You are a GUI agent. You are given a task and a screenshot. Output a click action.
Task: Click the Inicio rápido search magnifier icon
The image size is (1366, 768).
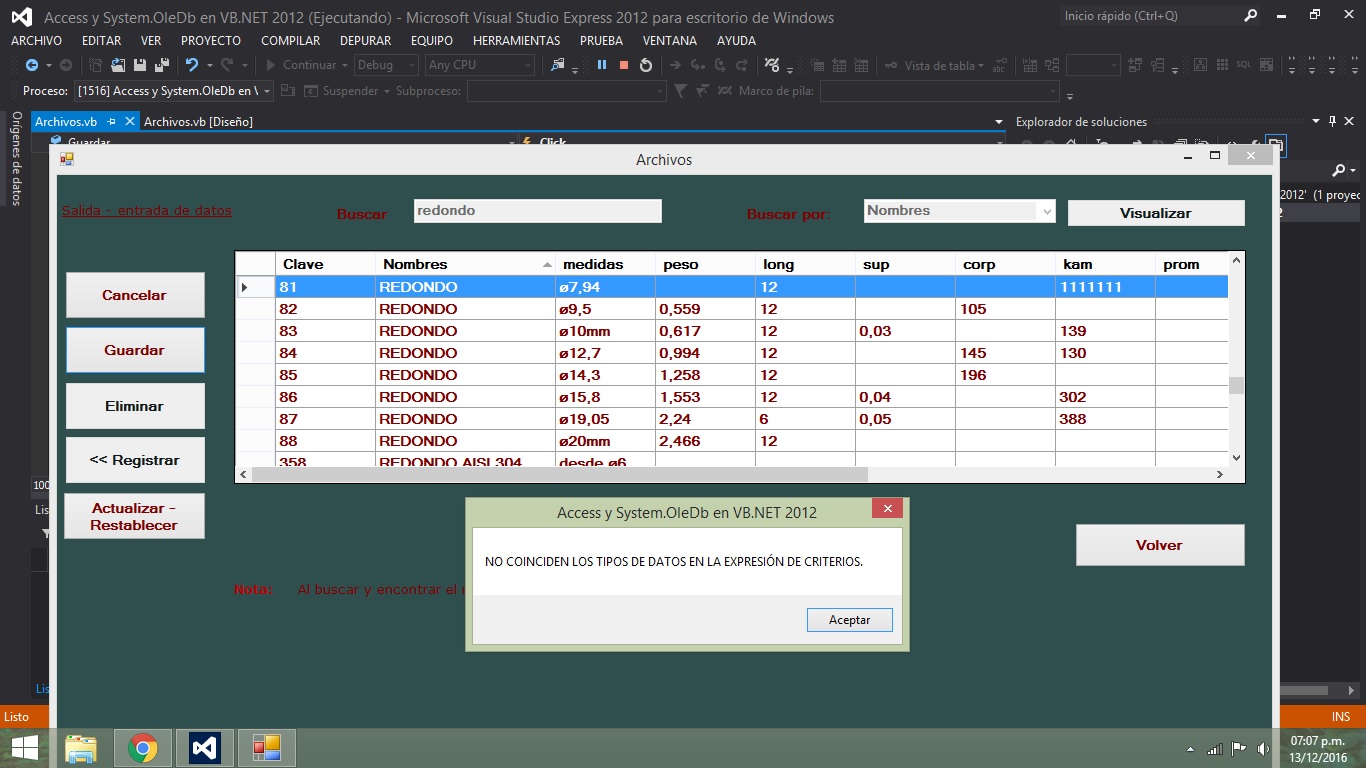coord(1251,16)
